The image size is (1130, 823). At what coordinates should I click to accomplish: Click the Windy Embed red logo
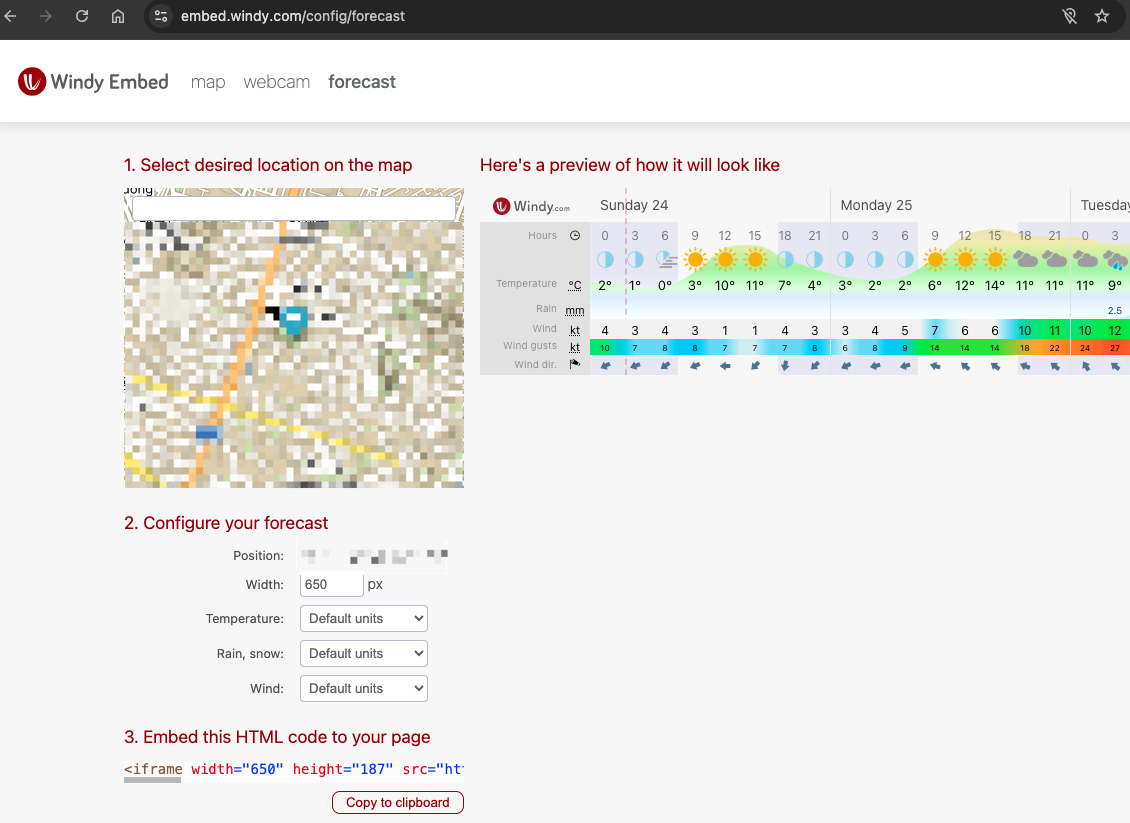[x=32, y=82]
